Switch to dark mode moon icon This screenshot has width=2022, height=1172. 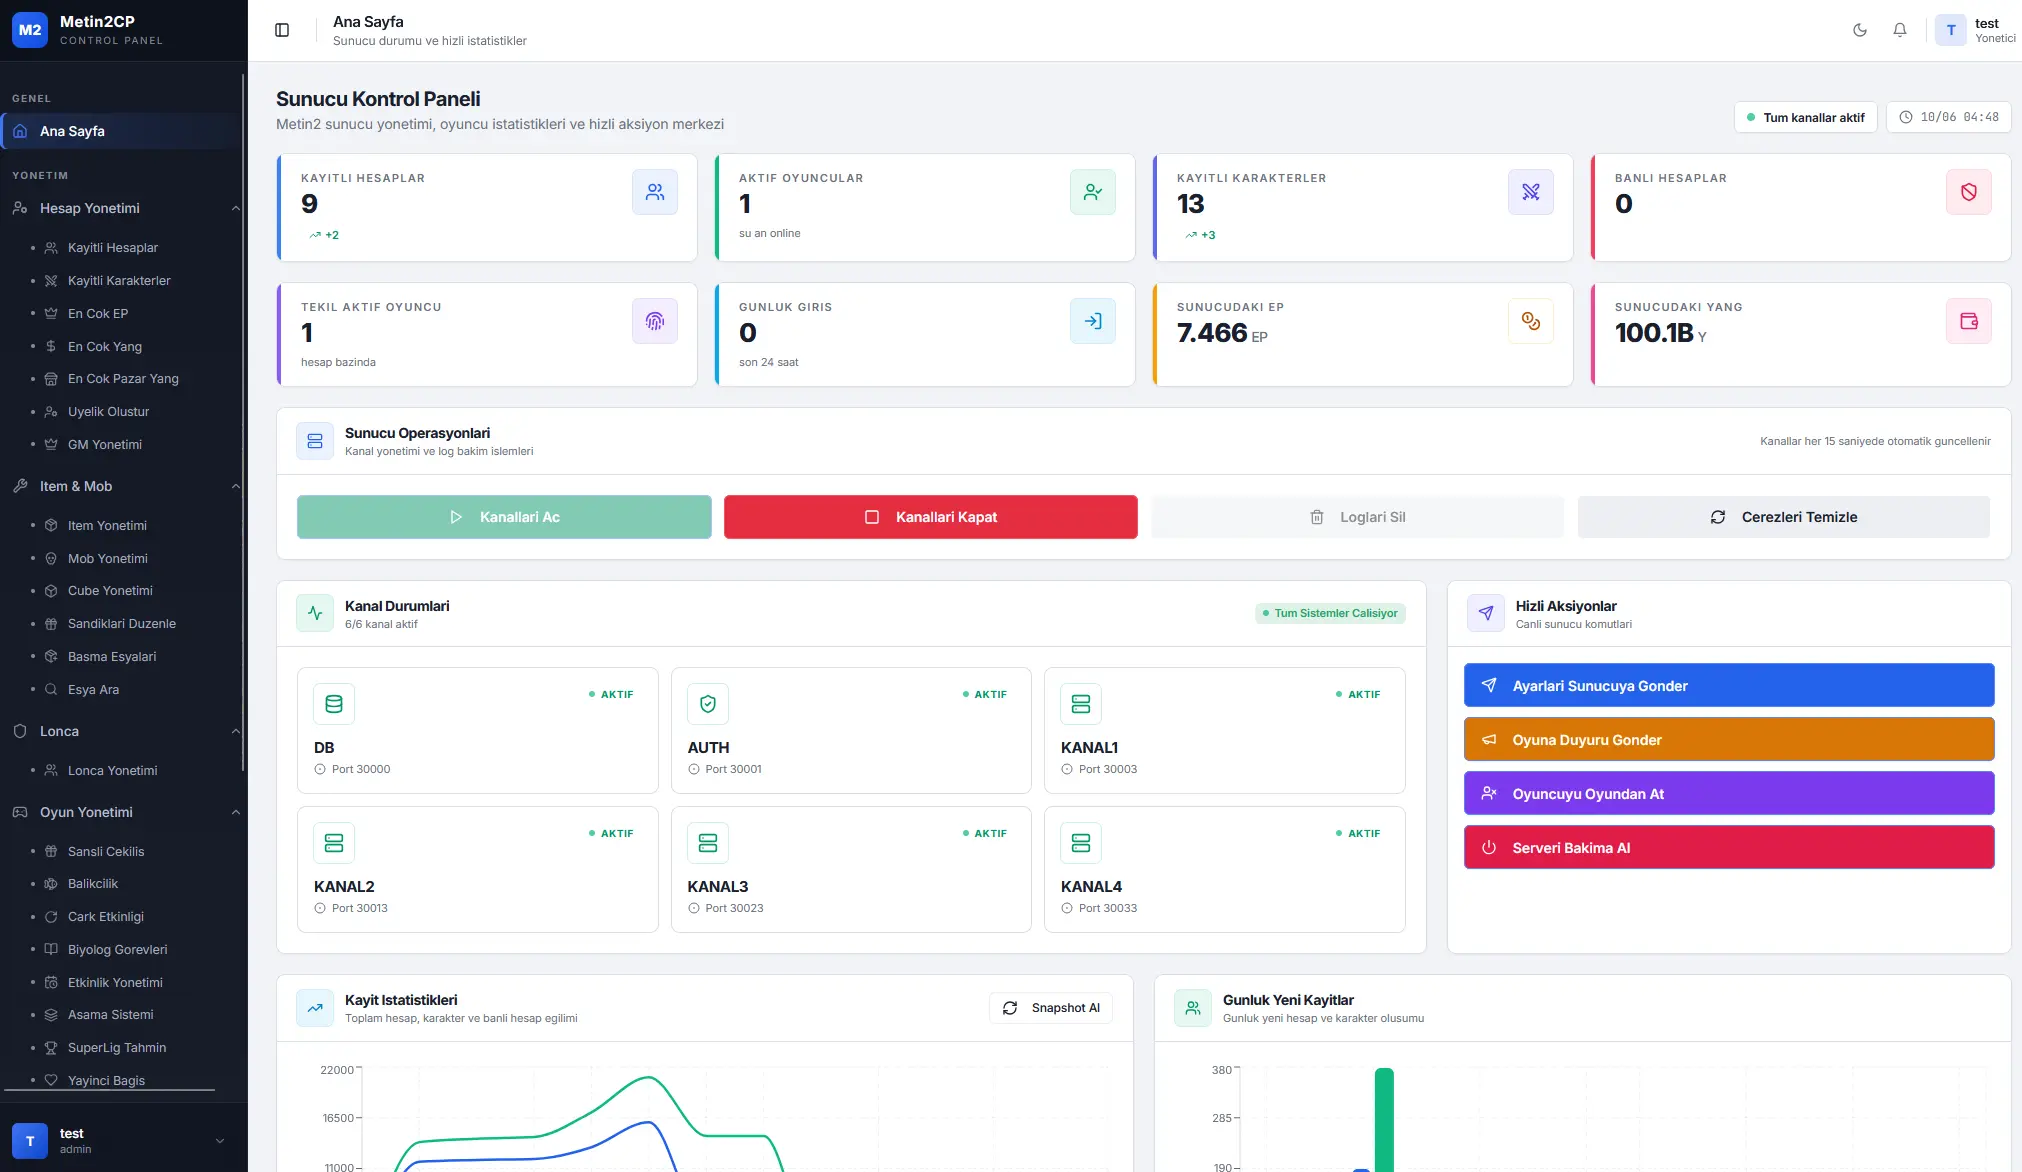(1860, 30)
